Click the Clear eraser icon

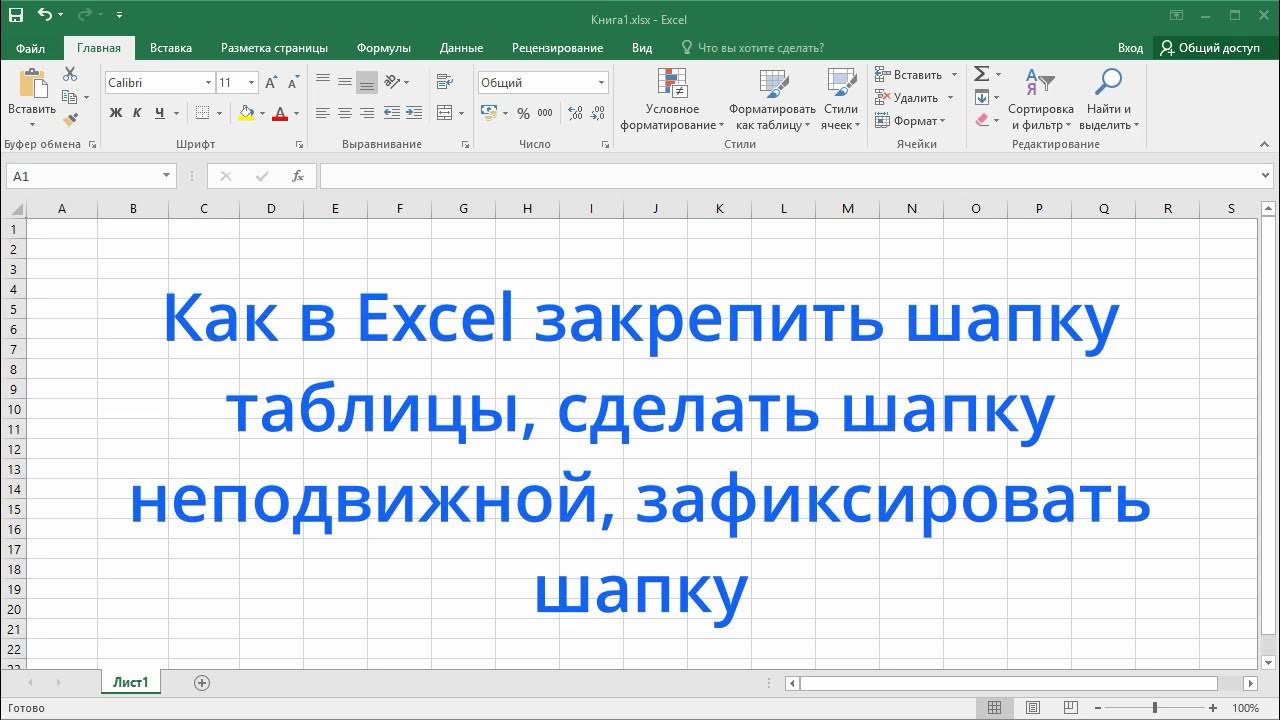click(x=981, y=120)
